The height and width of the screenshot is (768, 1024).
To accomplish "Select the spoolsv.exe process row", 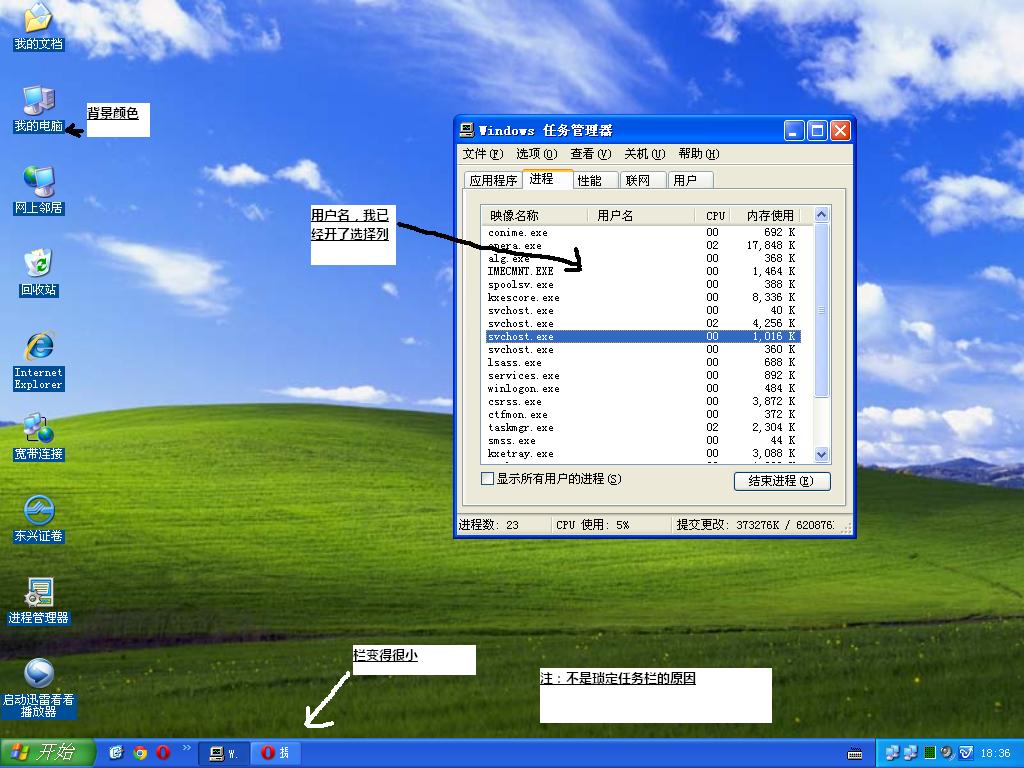I will 643,285.
